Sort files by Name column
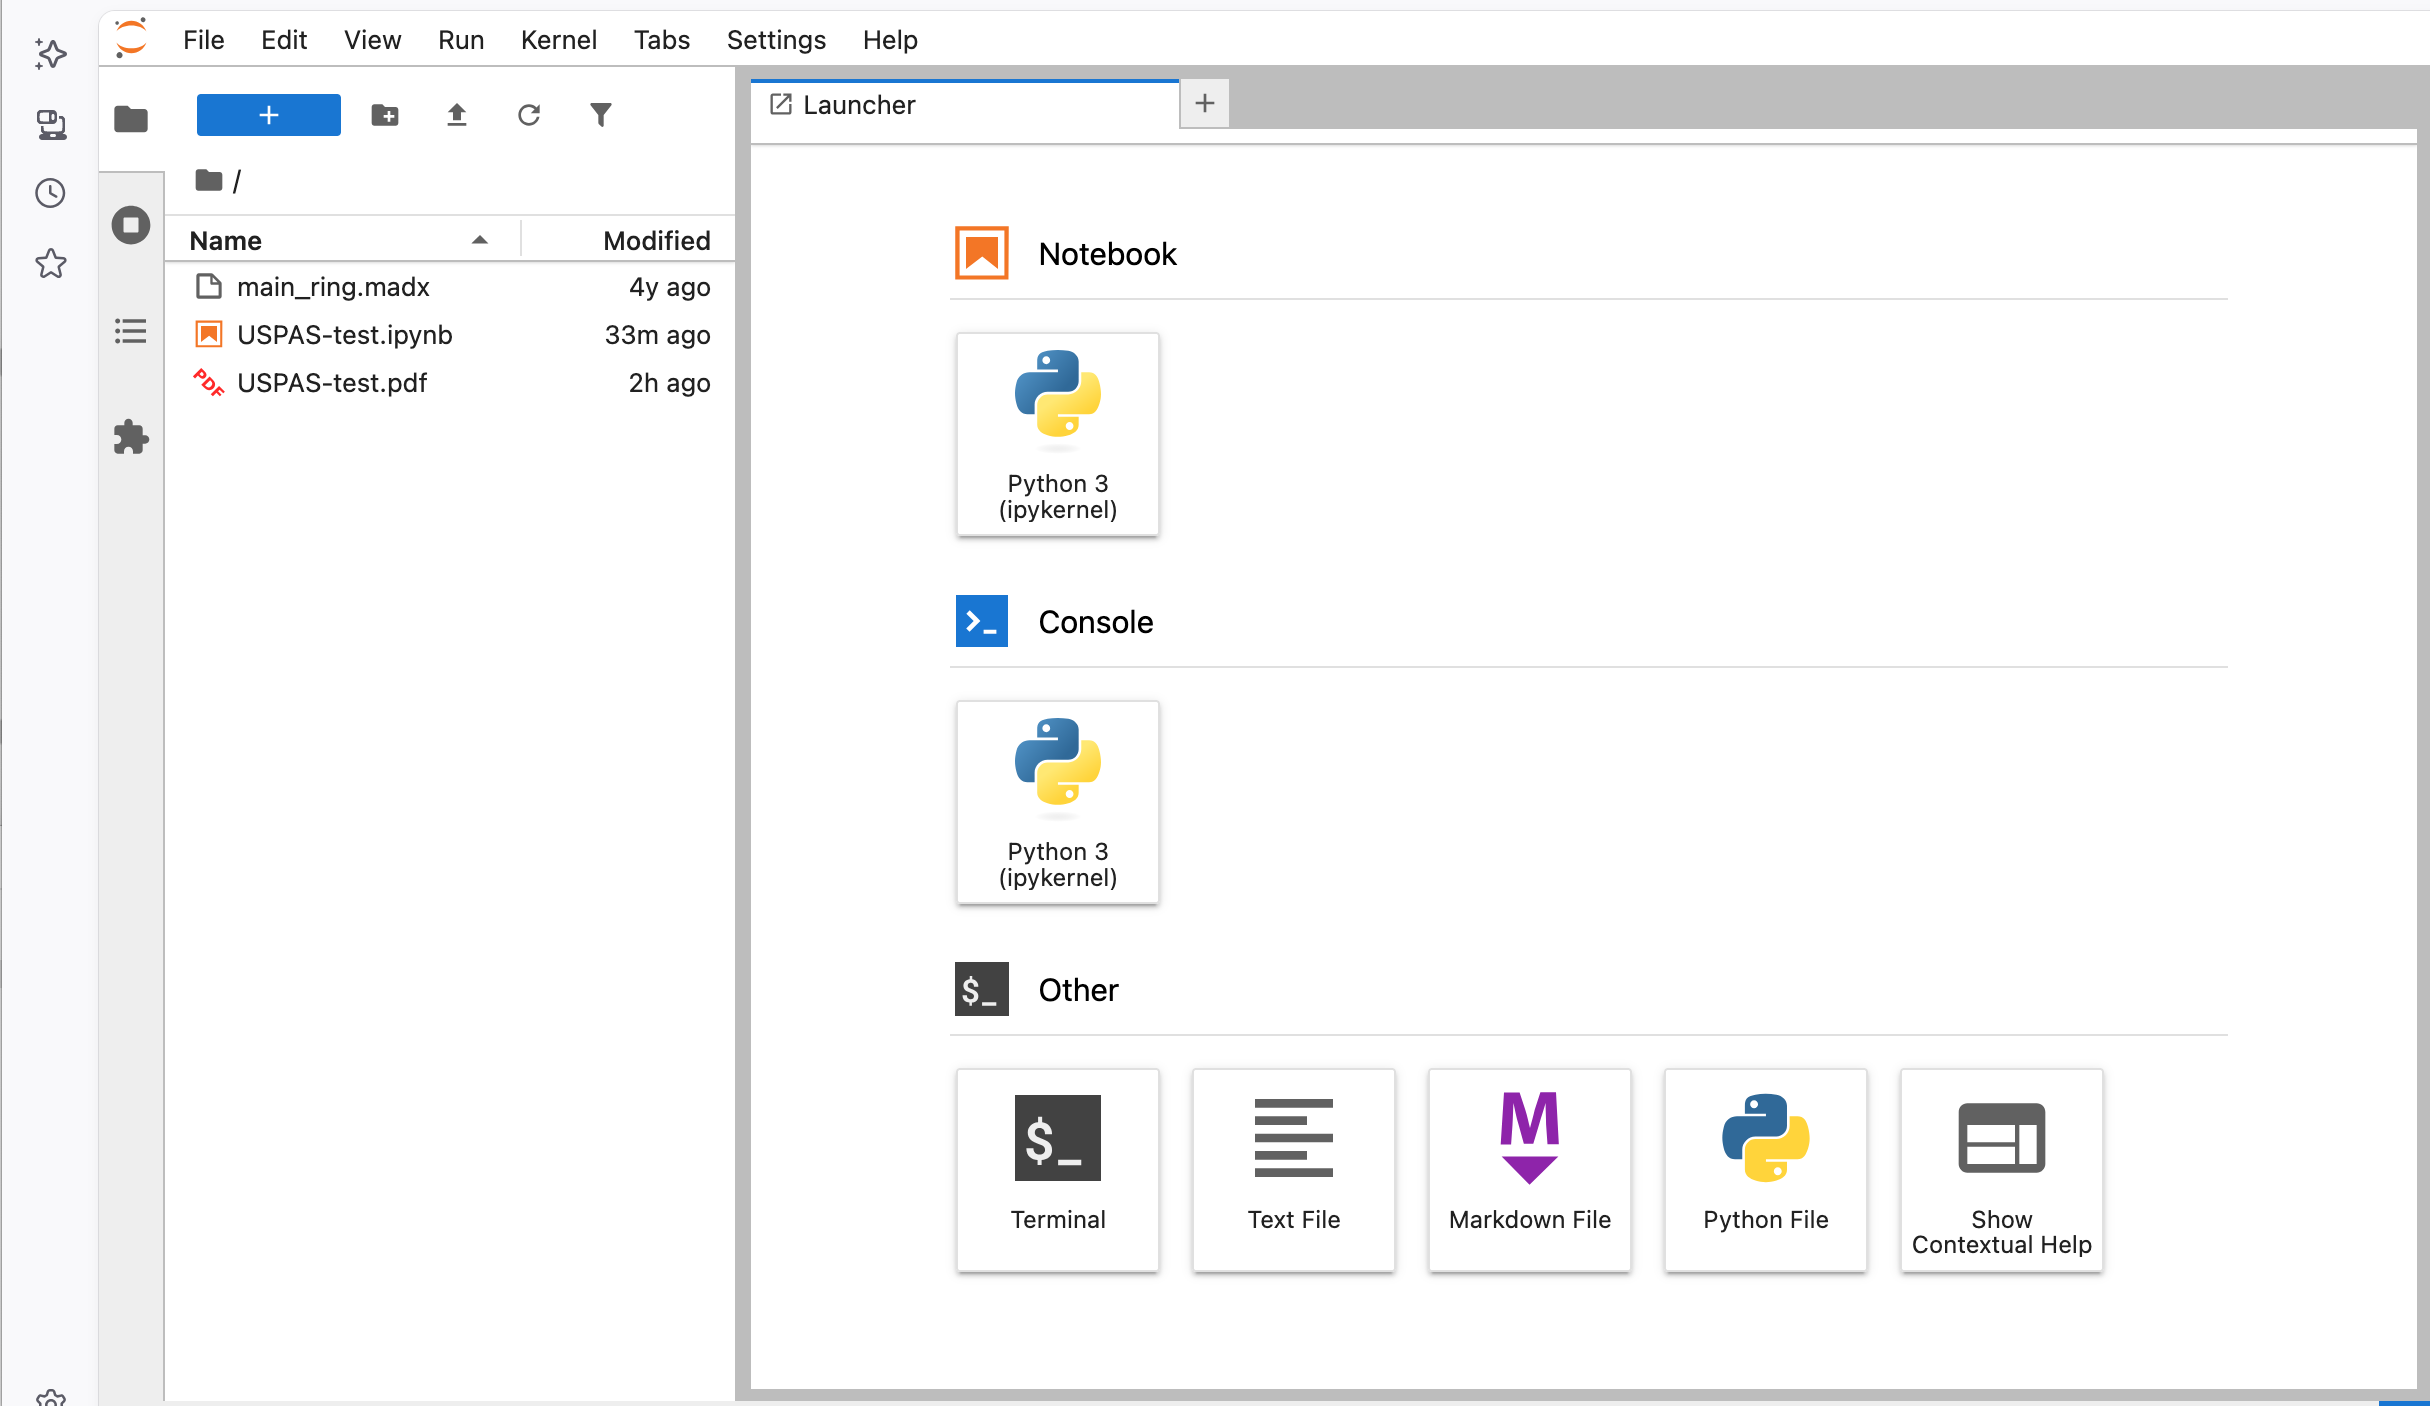 point(340,241)
